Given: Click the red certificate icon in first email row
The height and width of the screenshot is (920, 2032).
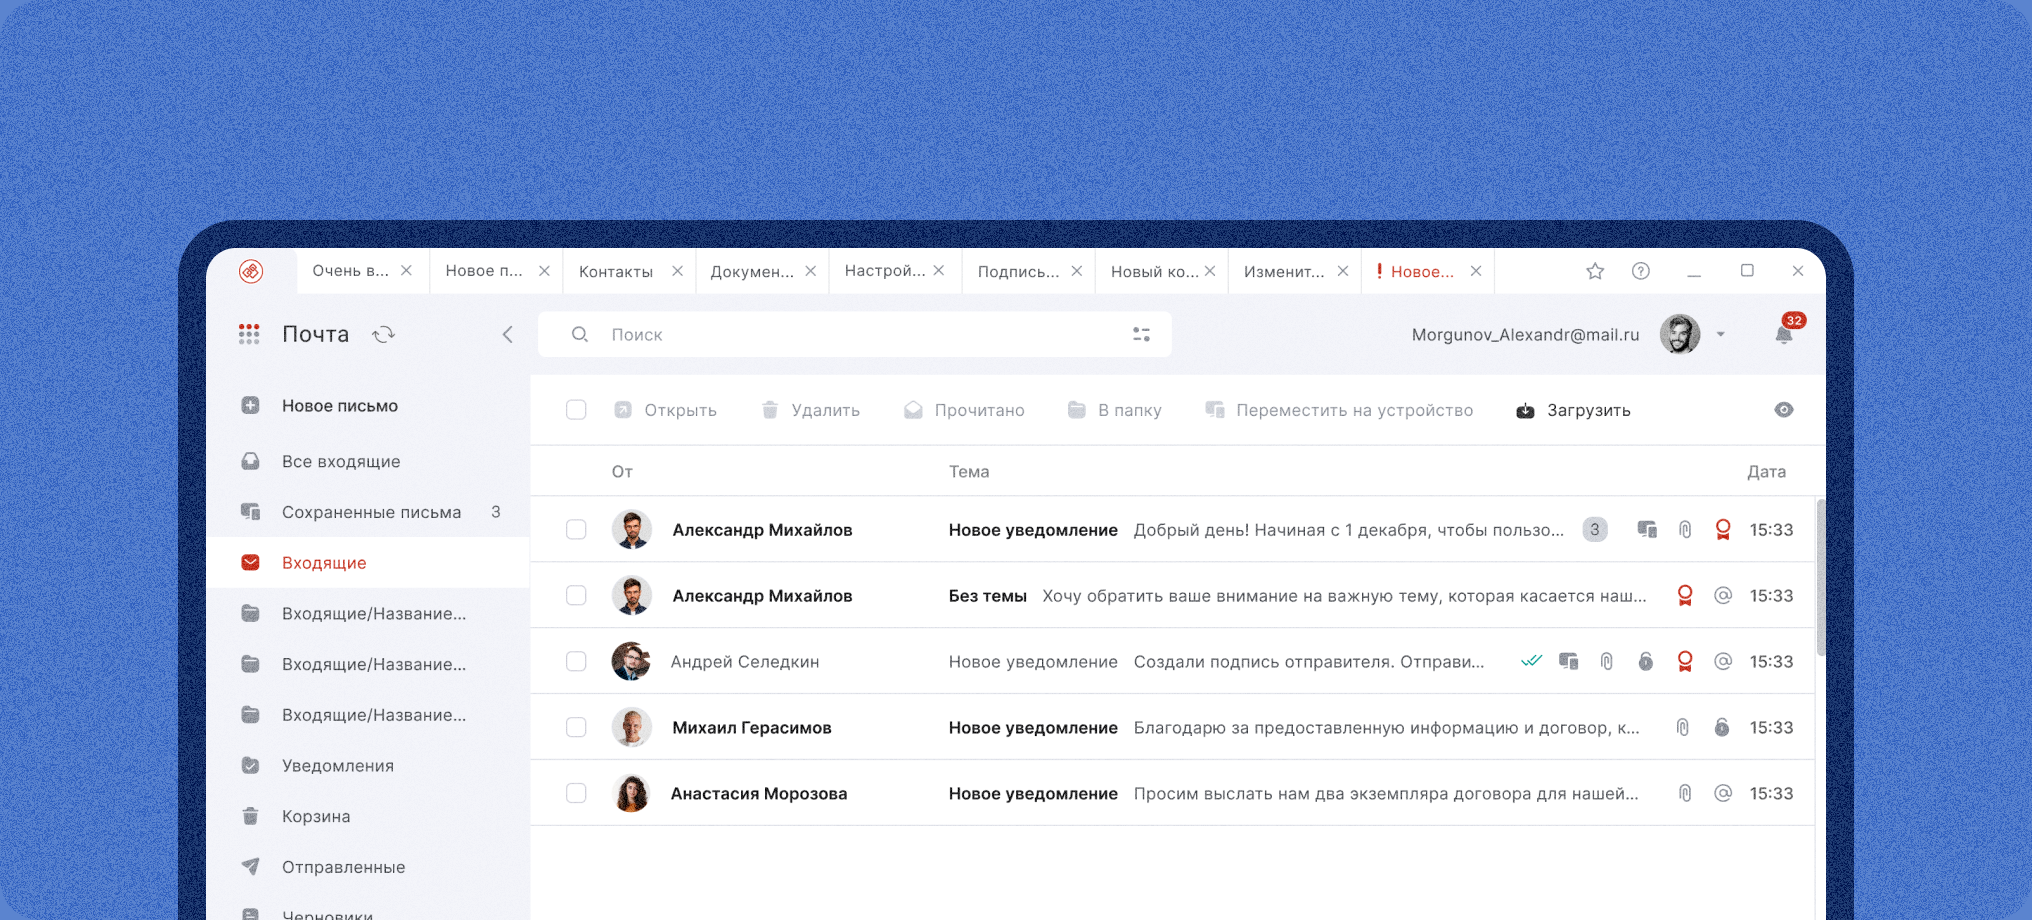Looking at the screenshot, I should click(x=1723, y=529).
